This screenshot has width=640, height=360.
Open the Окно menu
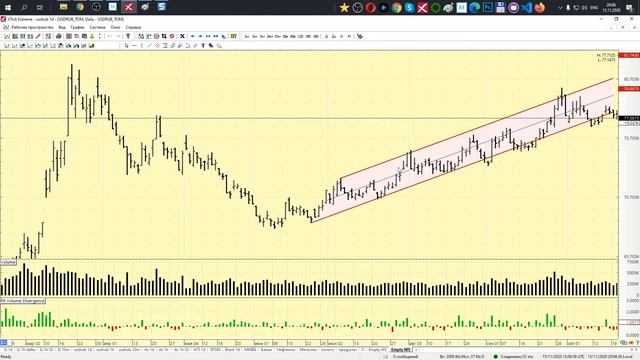coord(116,27)
